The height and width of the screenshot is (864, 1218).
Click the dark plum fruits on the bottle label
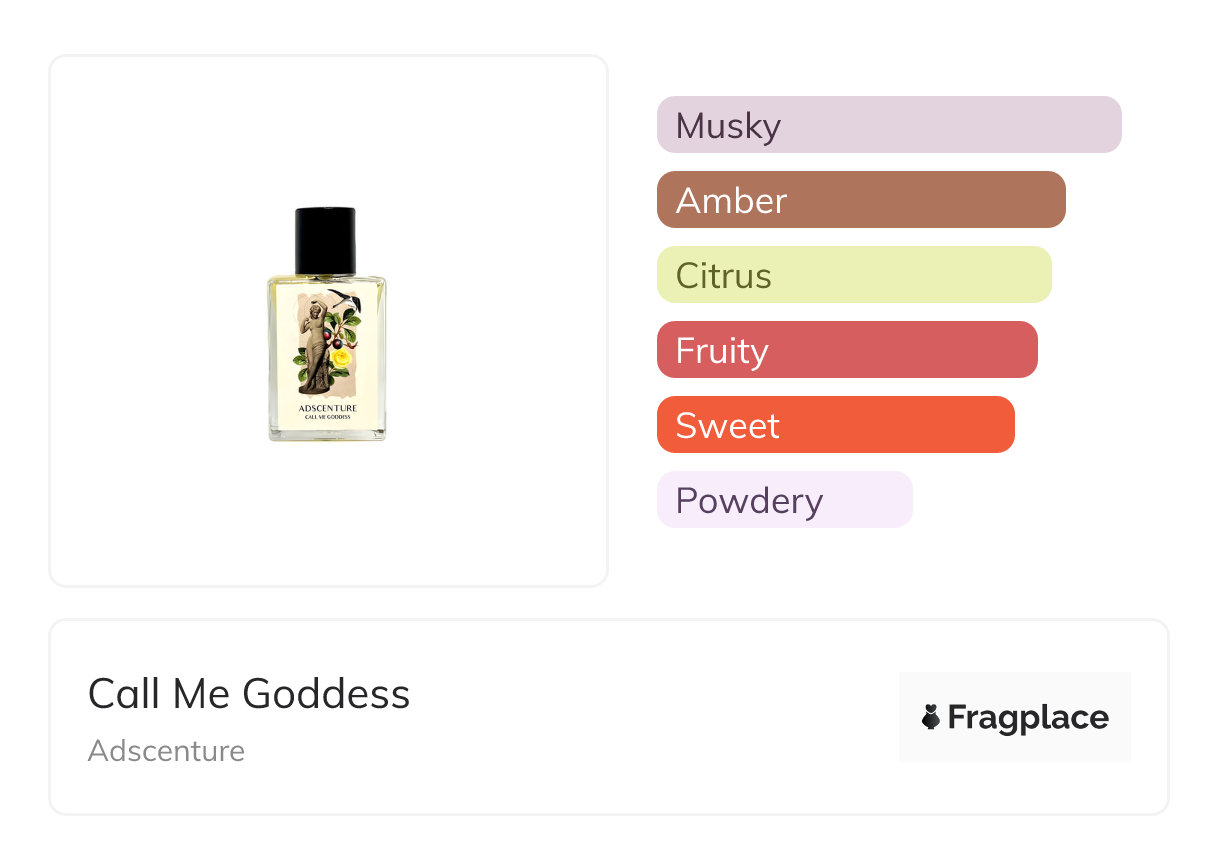[337, 343]
